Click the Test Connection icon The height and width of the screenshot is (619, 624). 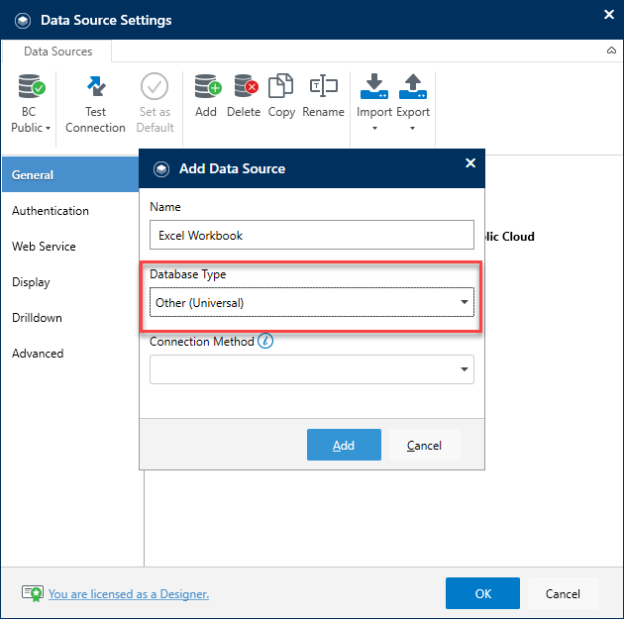pos(96,86)
